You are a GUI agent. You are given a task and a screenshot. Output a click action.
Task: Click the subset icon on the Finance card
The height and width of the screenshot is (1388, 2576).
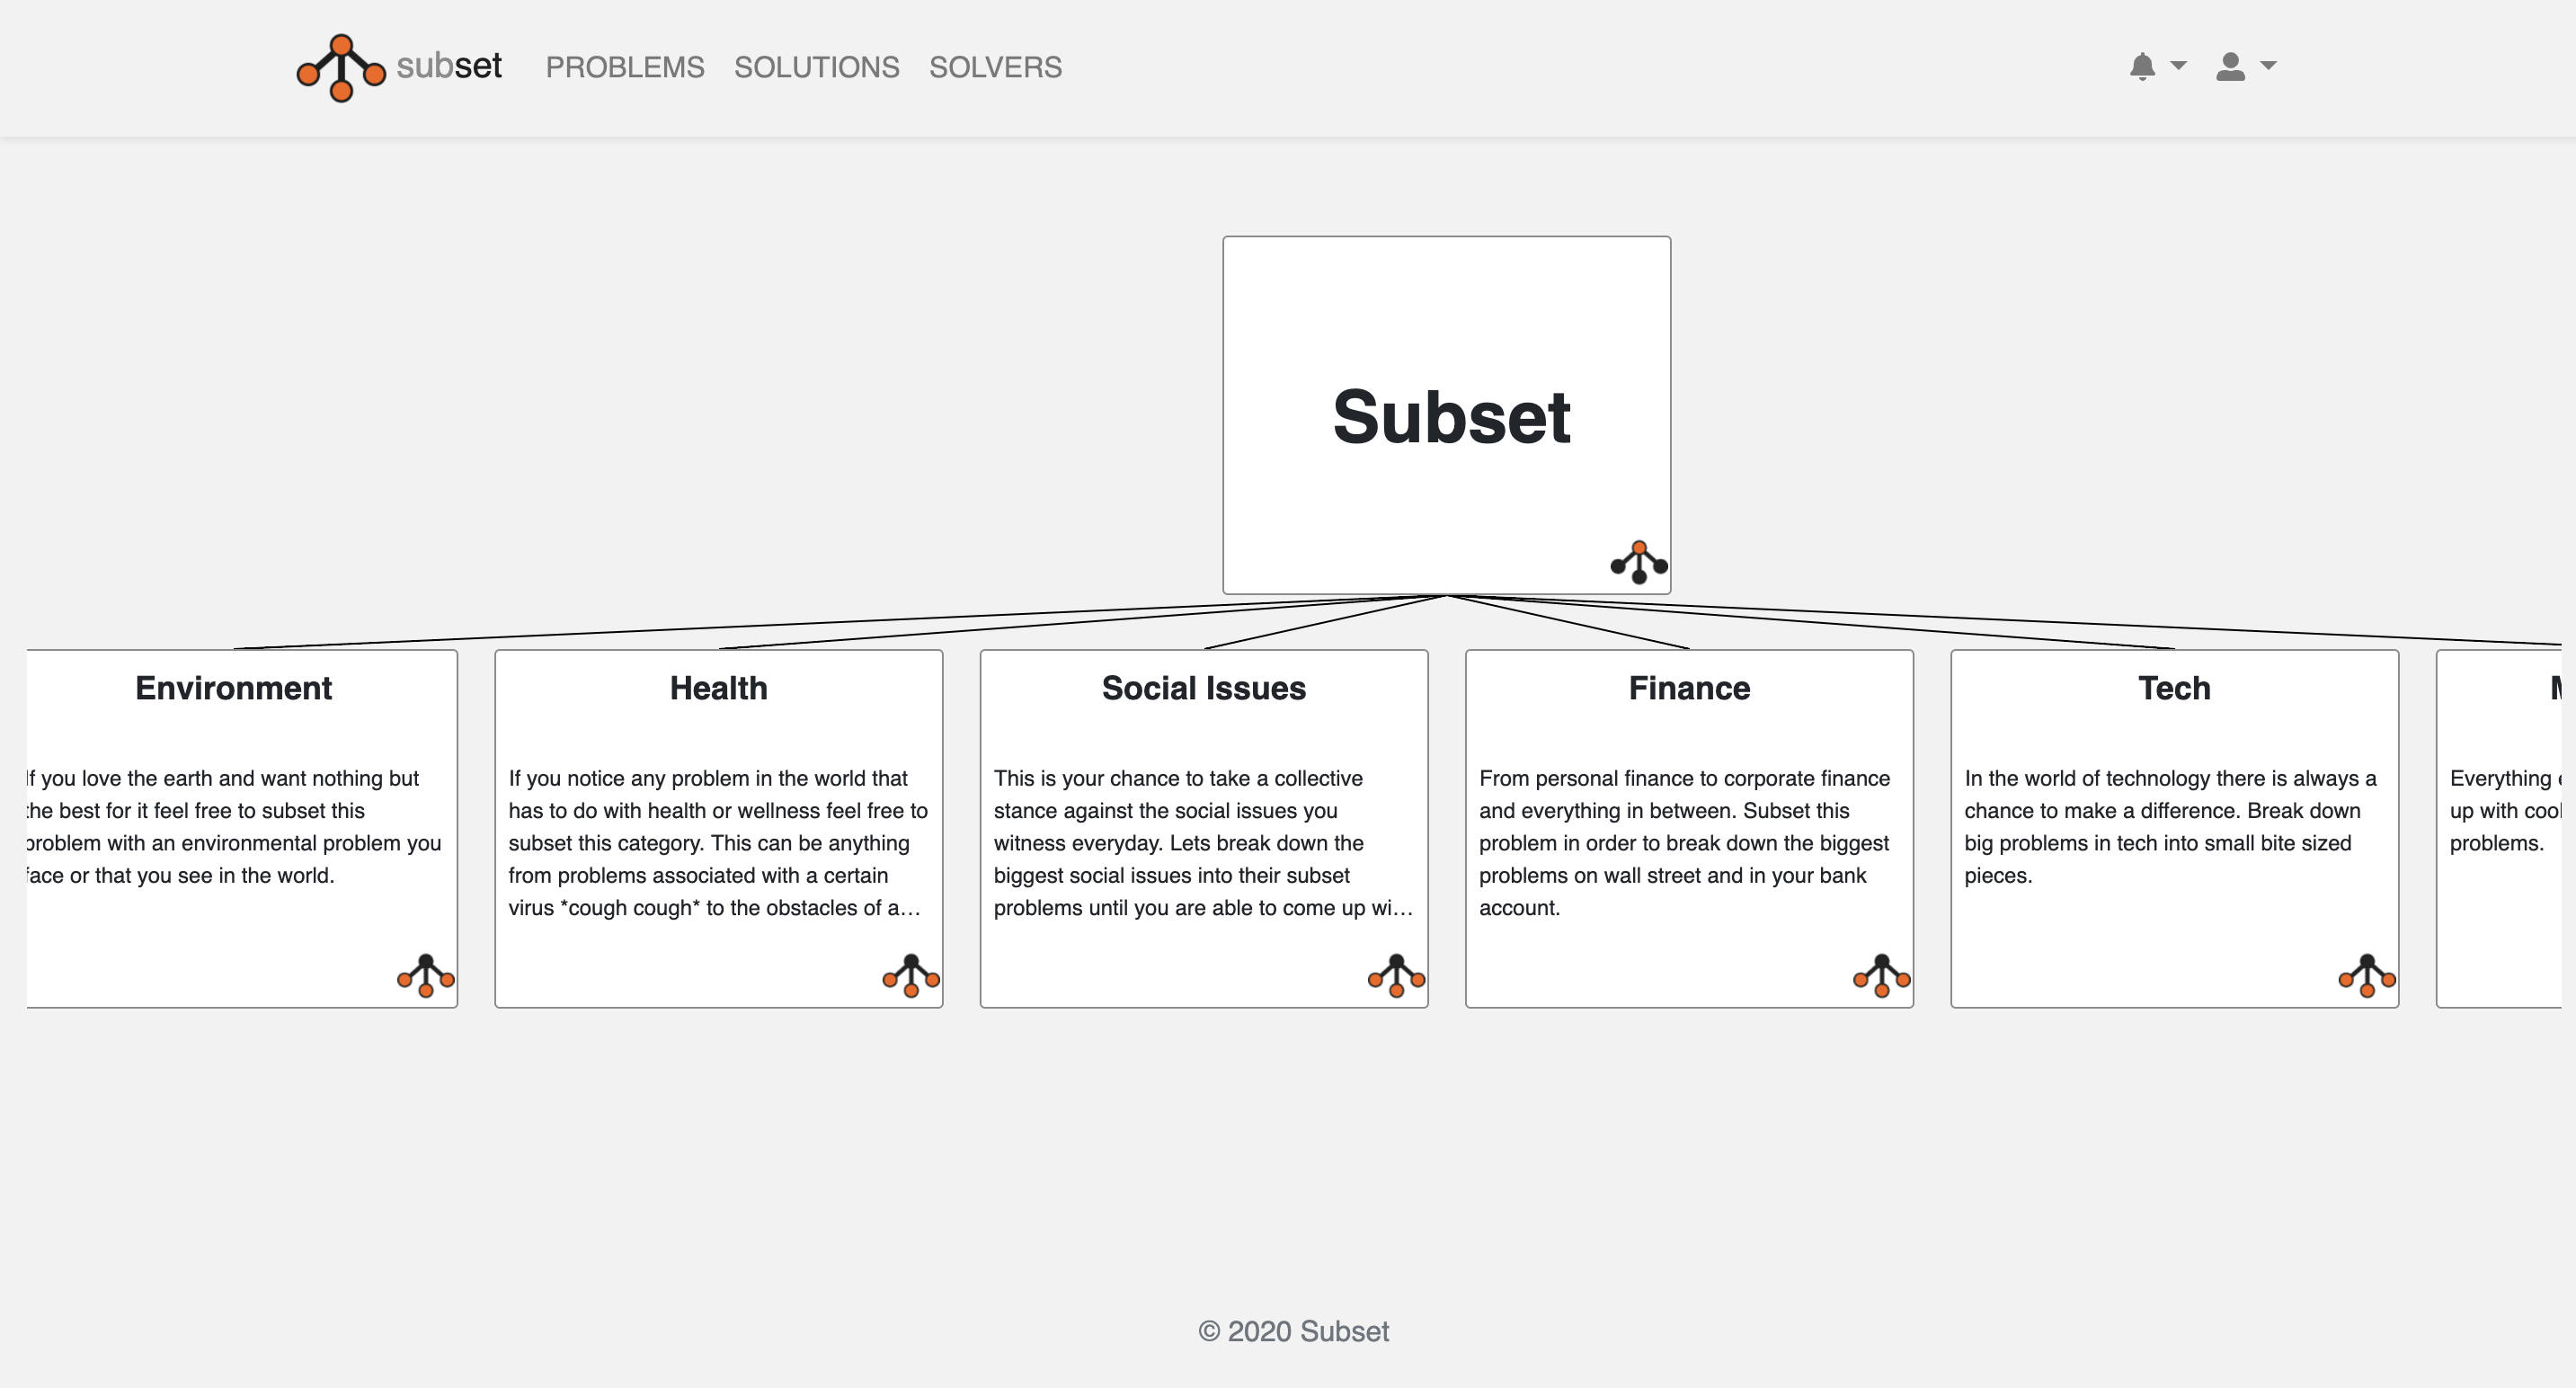1882,975
